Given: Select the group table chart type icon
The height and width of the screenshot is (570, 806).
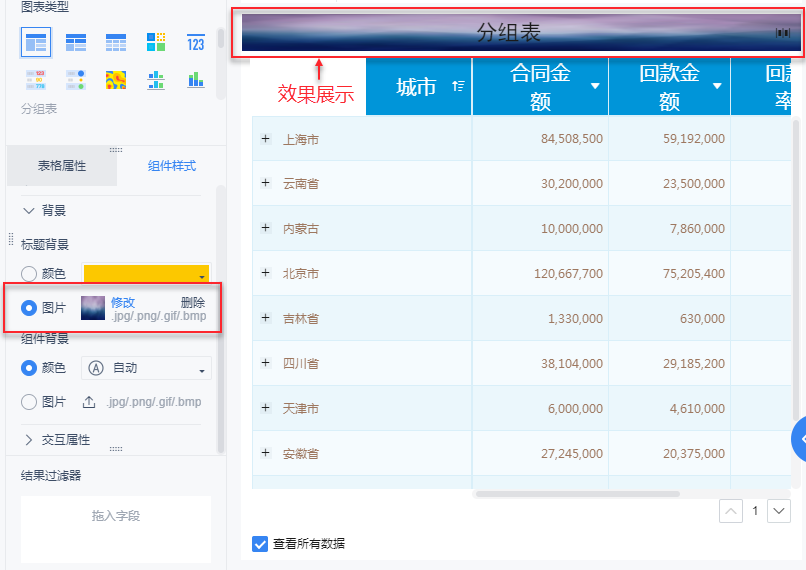Looking at the screenshot, I should [36, 42].
